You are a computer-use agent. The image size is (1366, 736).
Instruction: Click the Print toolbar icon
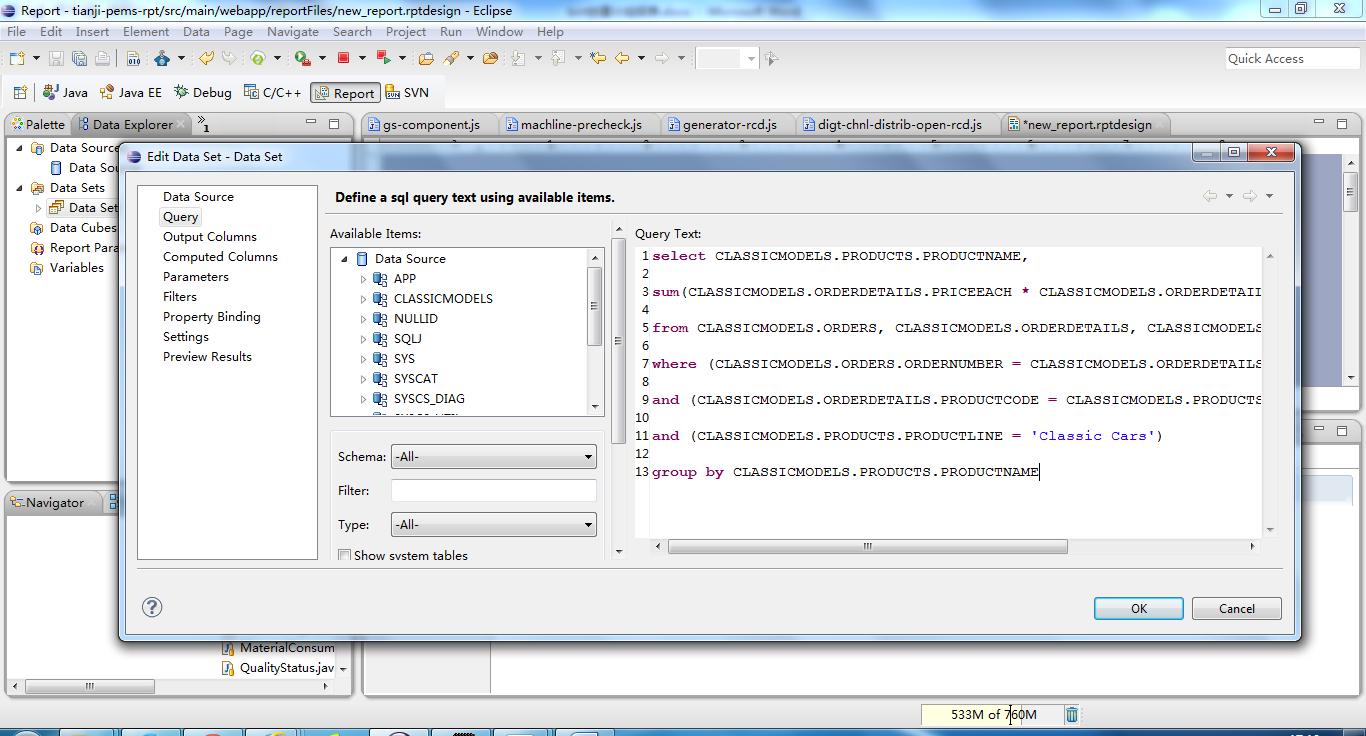click(102, 58)
